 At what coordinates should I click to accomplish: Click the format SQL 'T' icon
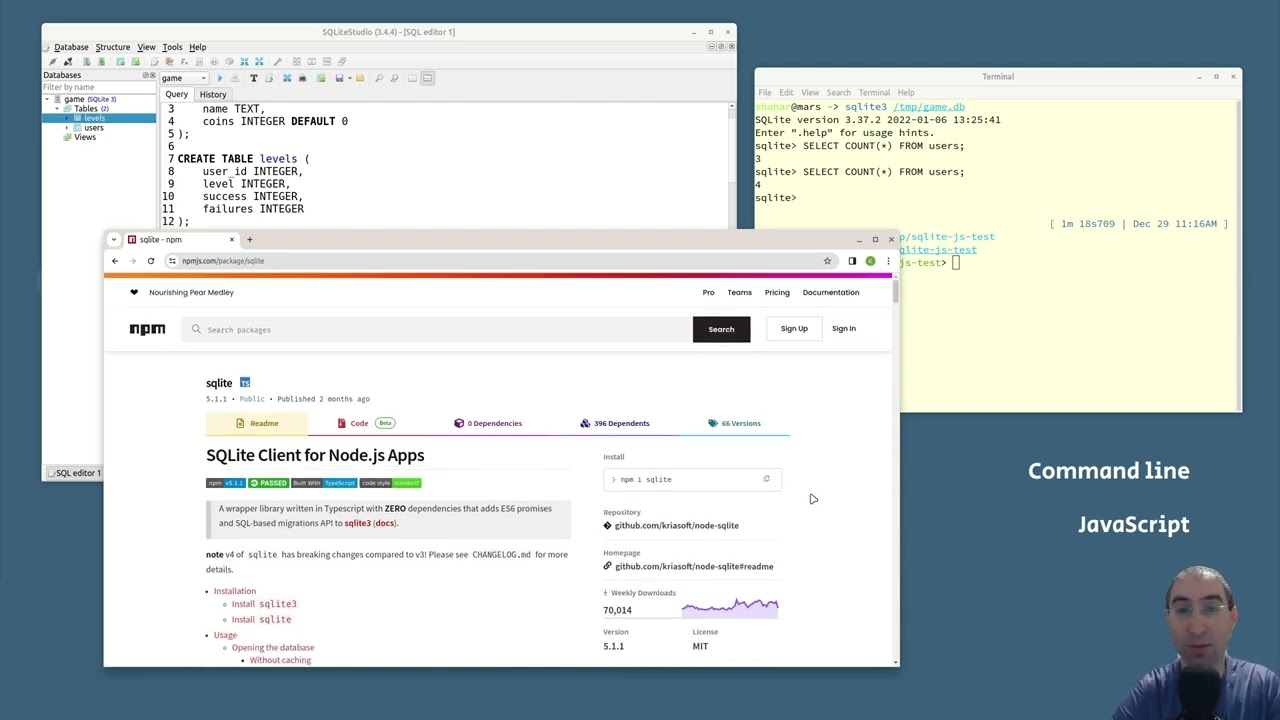253,78
